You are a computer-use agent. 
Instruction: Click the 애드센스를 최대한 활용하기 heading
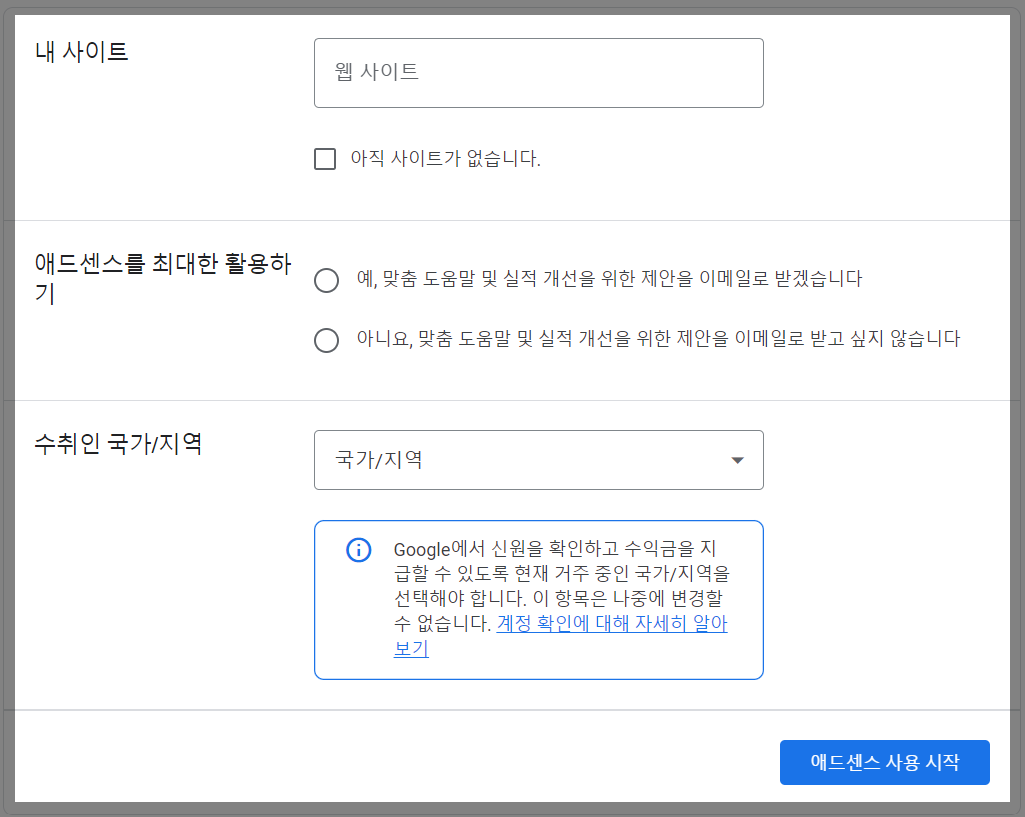pos(163,278)
